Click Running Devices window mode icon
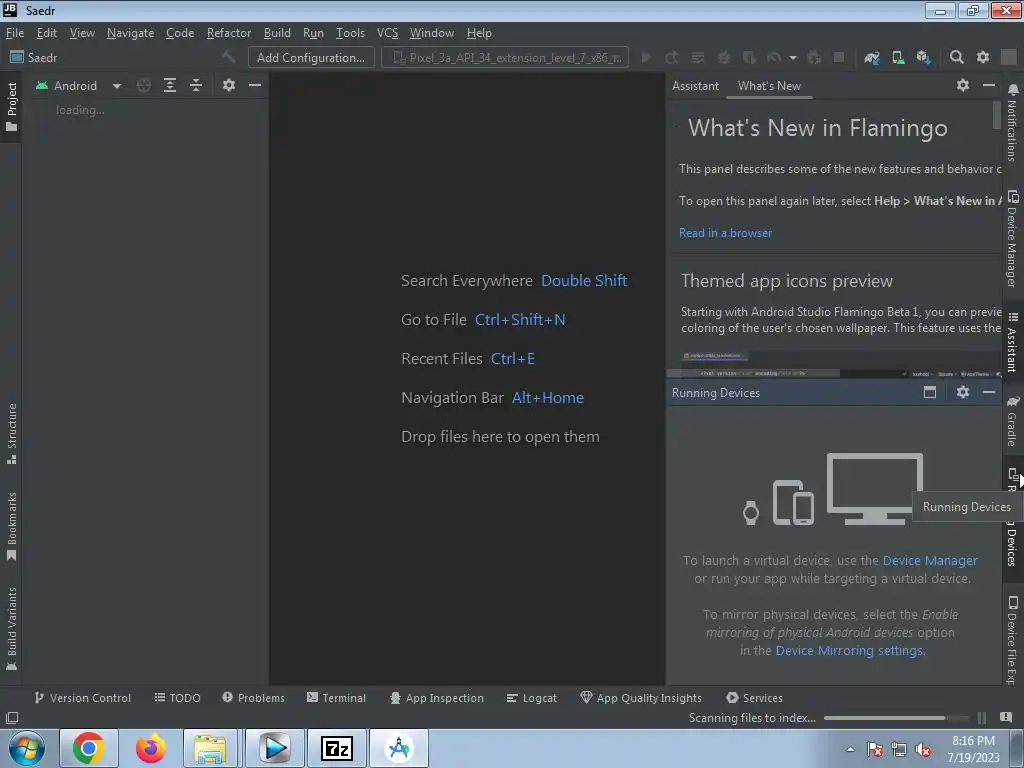 pos(930,392)
